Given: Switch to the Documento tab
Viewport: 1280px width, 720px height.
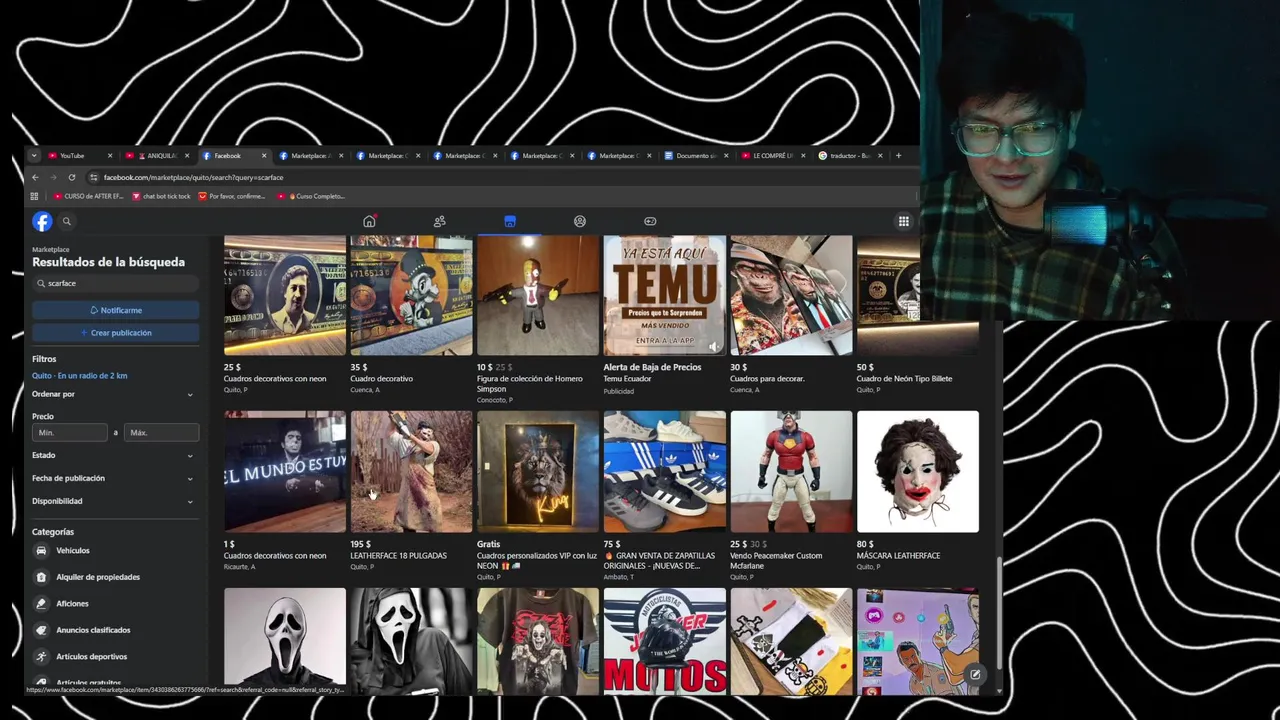Looking at the screenshot, I should pyautogui.click(x=696, y=155).
